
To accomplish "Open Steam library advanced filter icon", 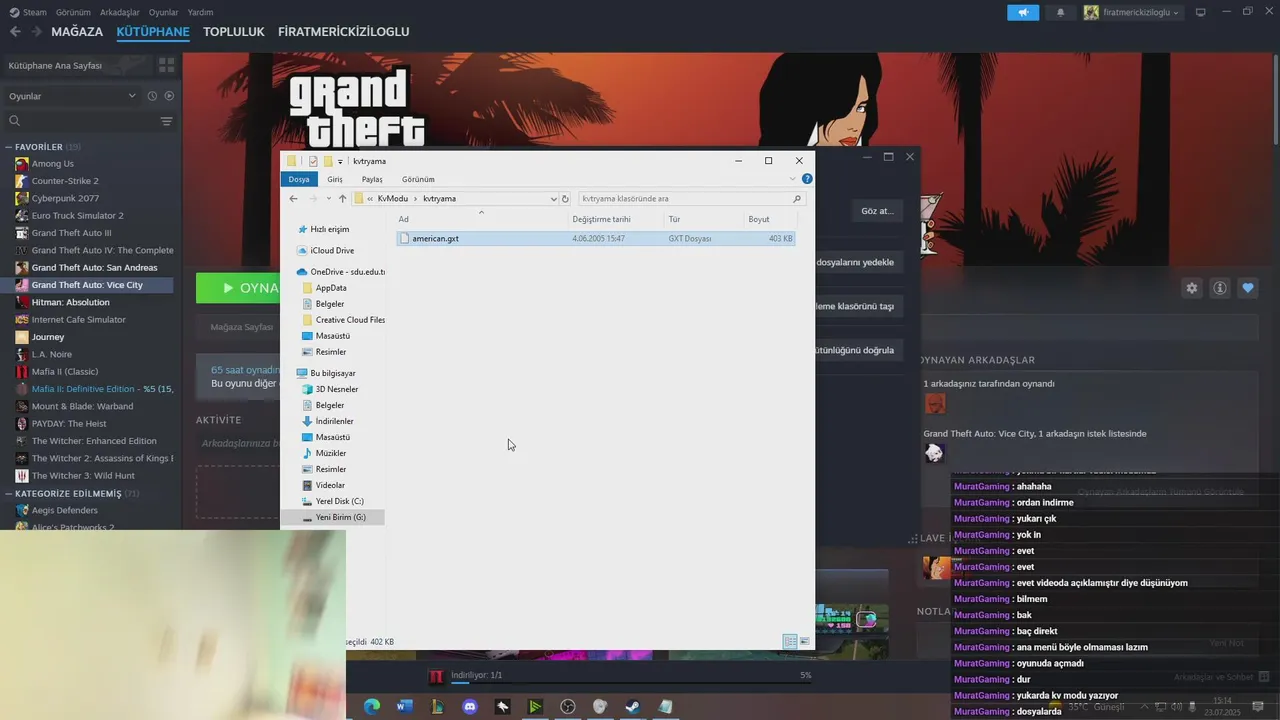I will click(x=166, y=121).
